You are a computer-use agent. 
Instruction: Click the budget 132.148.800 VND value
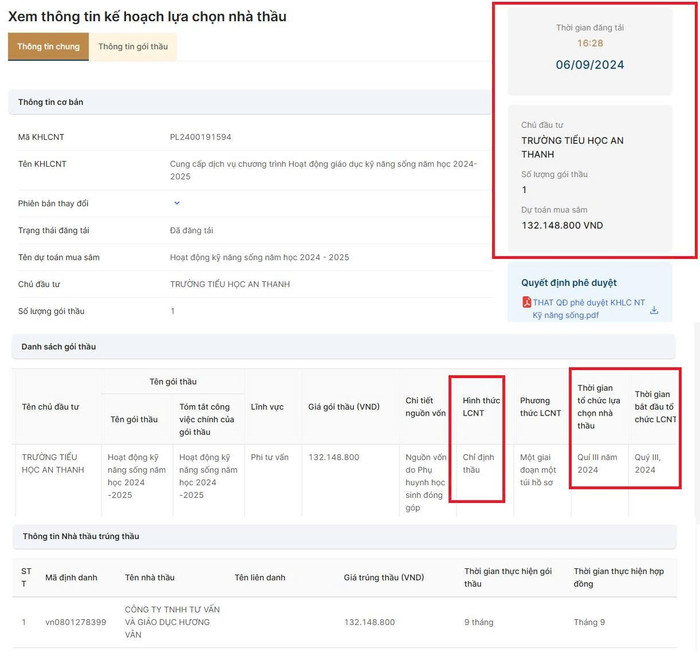[562, 225]
